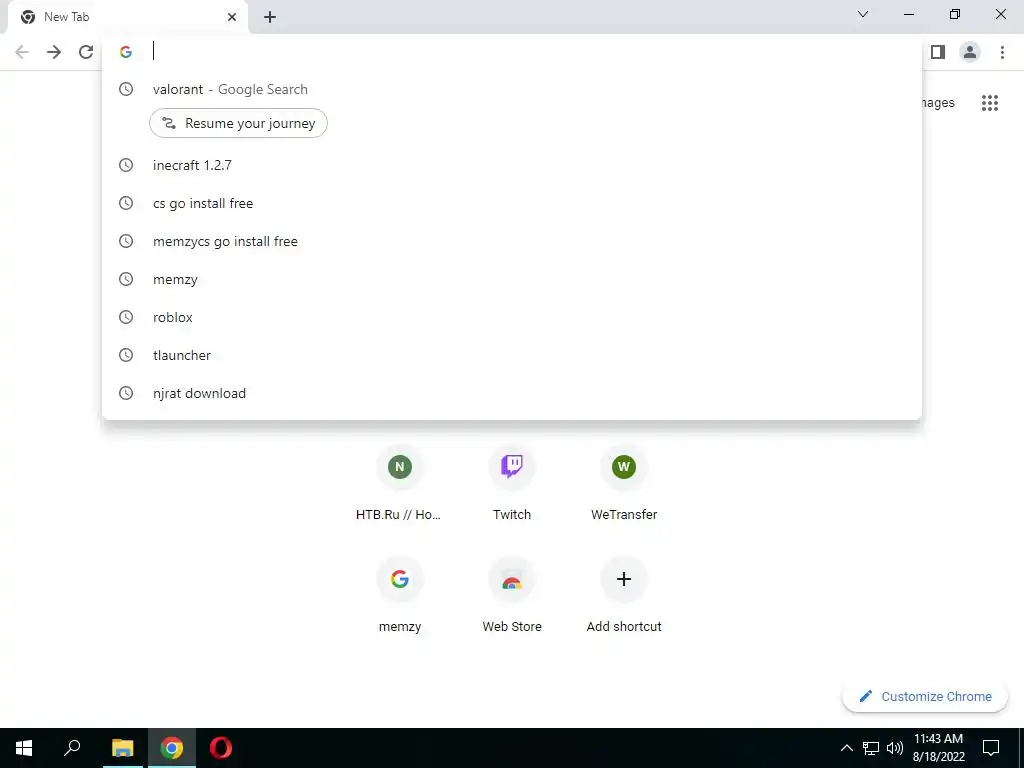The image size is (1024, 768).
Task: Close the New Tab tab
Action: click(x=232, y=17)
